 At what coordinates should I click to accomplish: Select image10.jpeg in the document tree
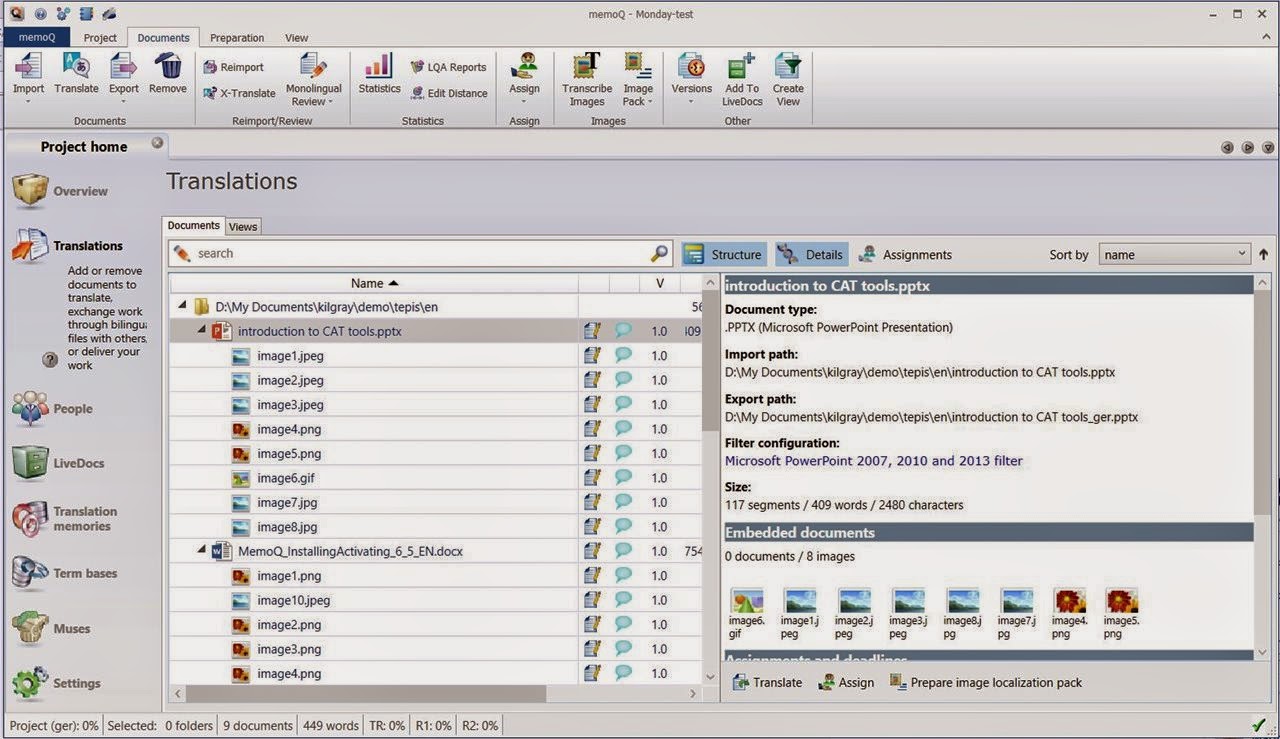293,600
